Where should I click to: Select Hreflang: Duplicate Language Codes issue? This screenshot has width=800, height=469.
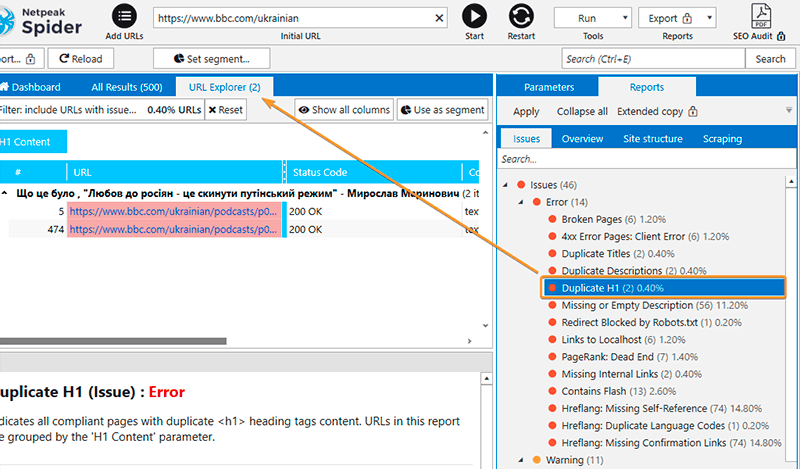click(x=658, y=426)
